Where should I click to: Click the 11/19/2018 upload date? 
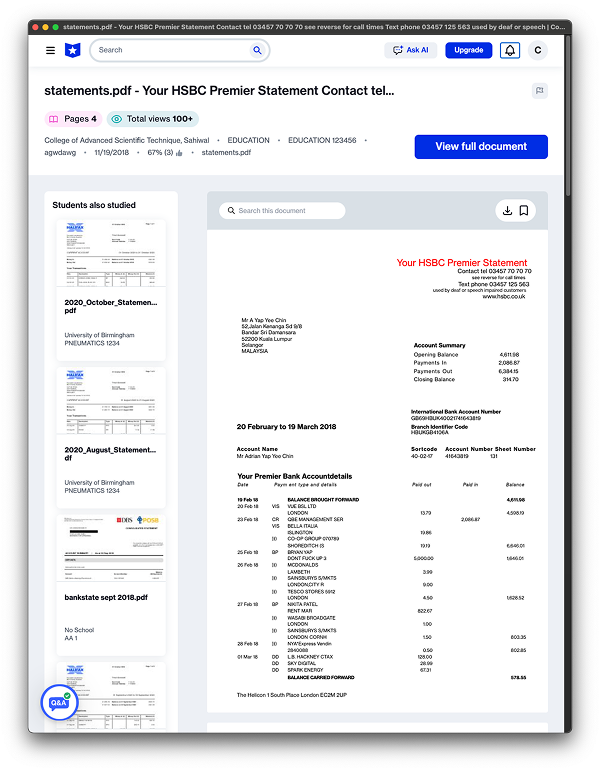pos(112,152)
